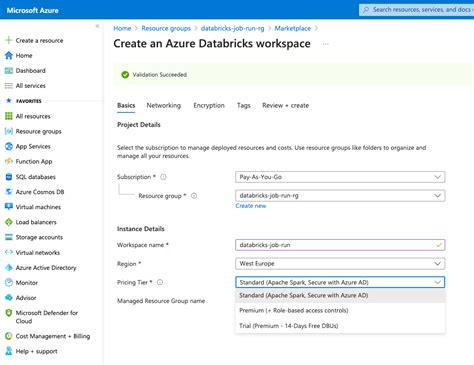
Task: Switch to the Networking tab
Action: click(164, 105)
